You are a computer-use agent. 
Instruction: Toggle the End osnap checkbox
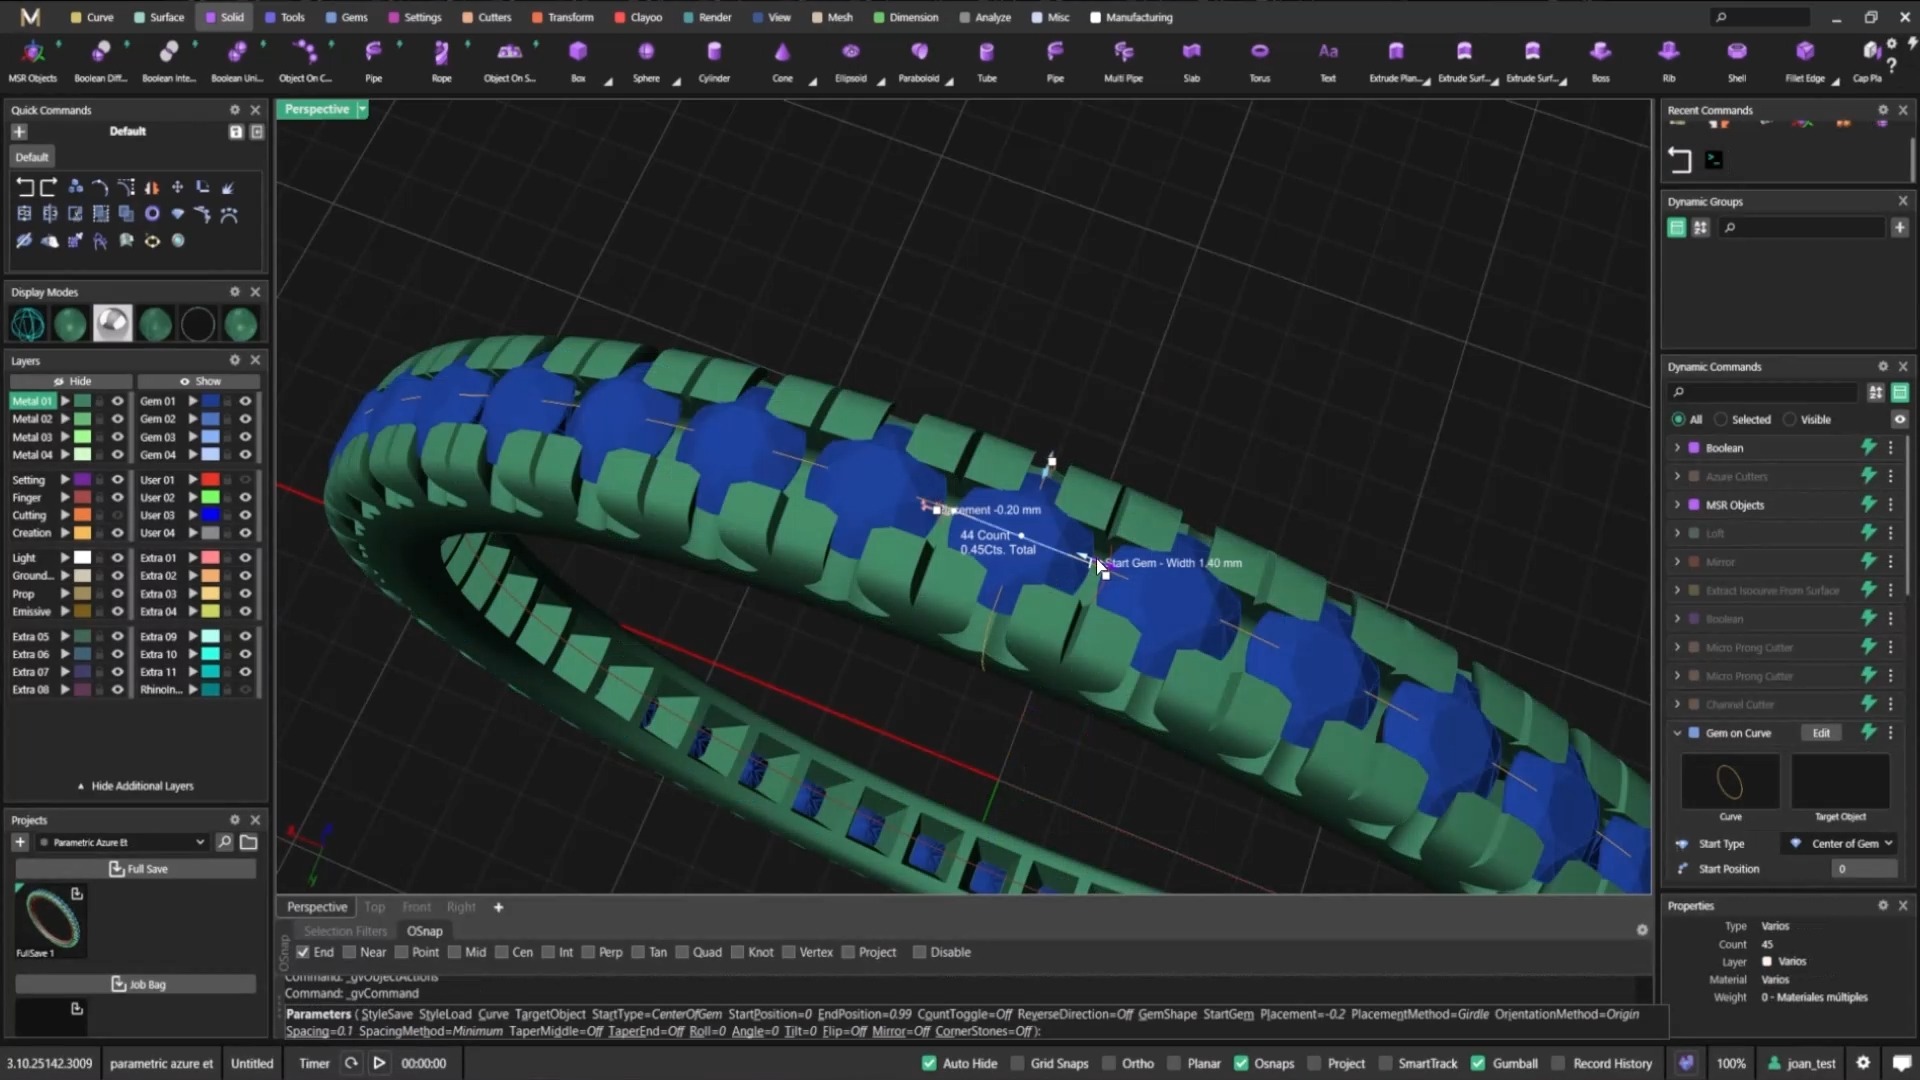(x=303, y=952)
